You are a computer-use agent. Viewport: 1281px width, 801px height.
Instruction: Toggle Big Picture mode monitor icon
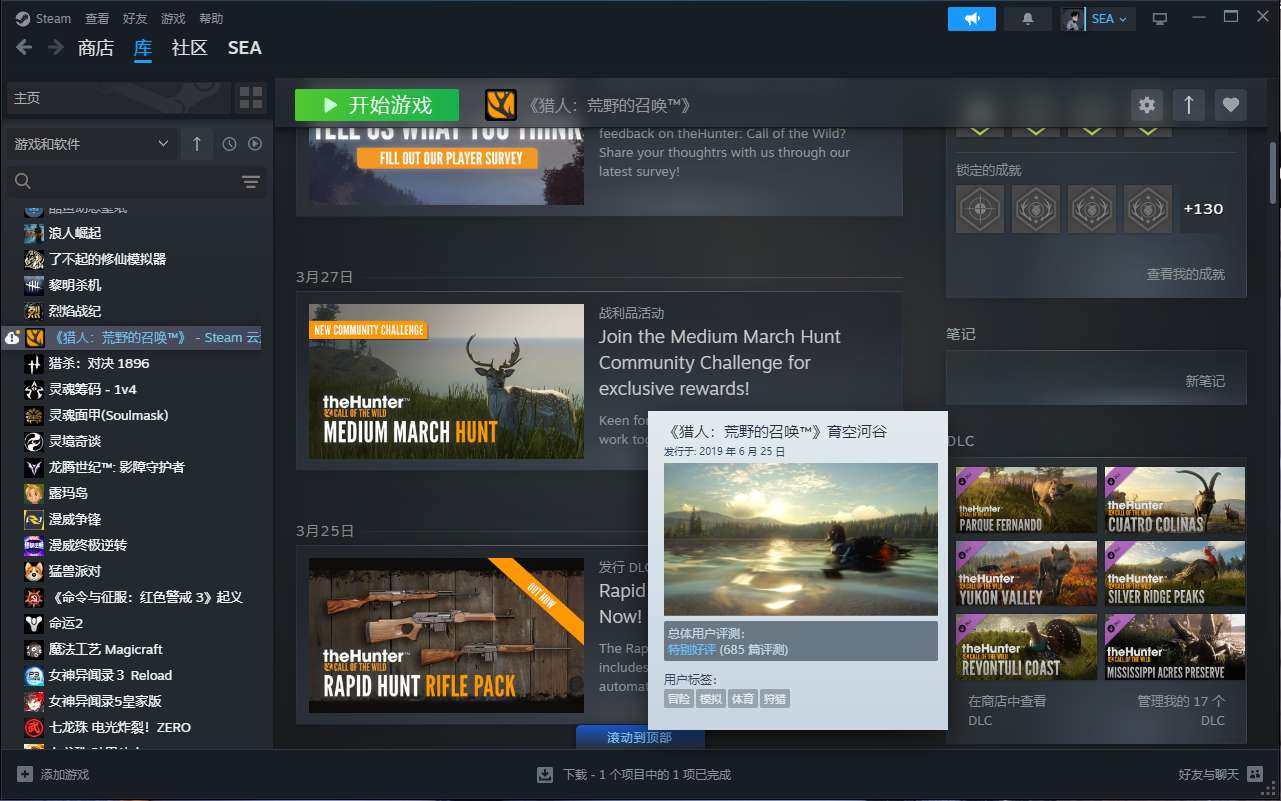coord(1160,19)
